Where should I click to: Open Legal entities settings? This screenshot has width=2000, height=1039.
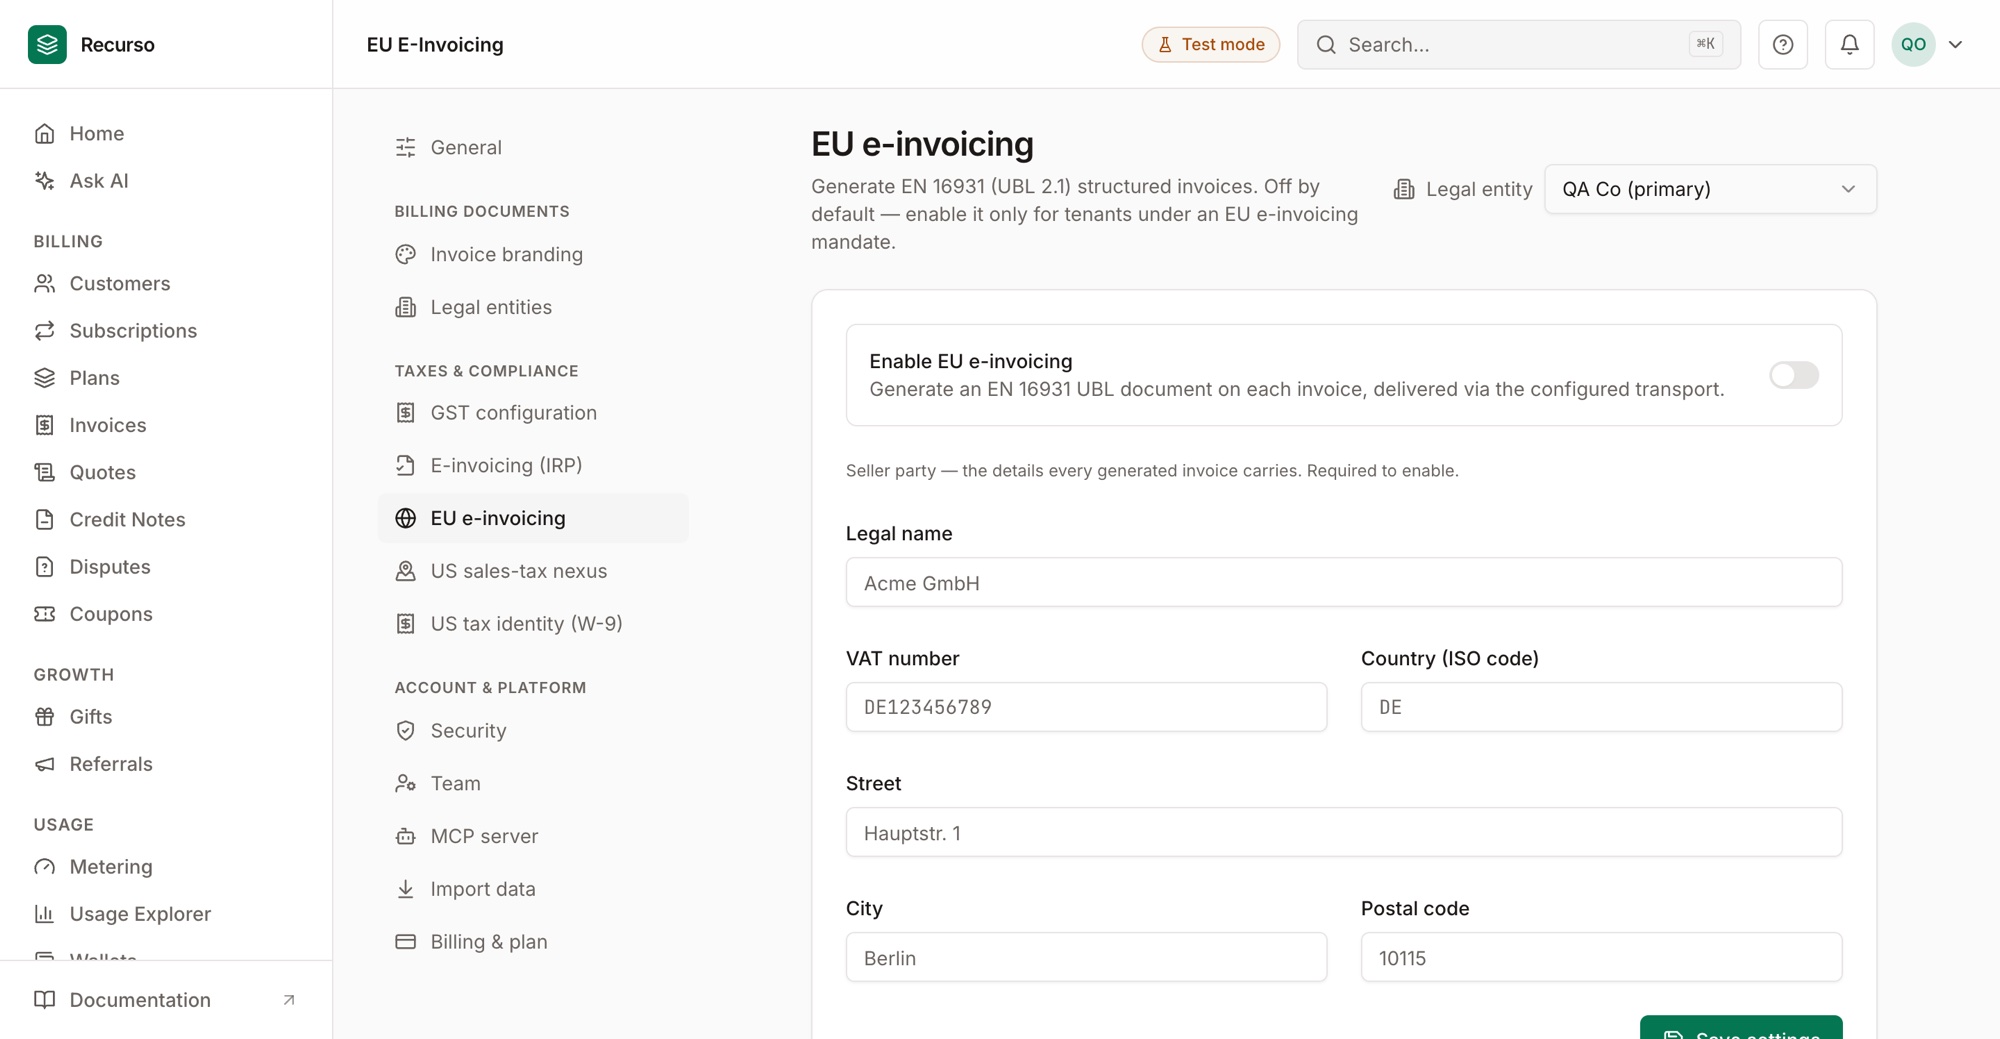tap(533, 307)
